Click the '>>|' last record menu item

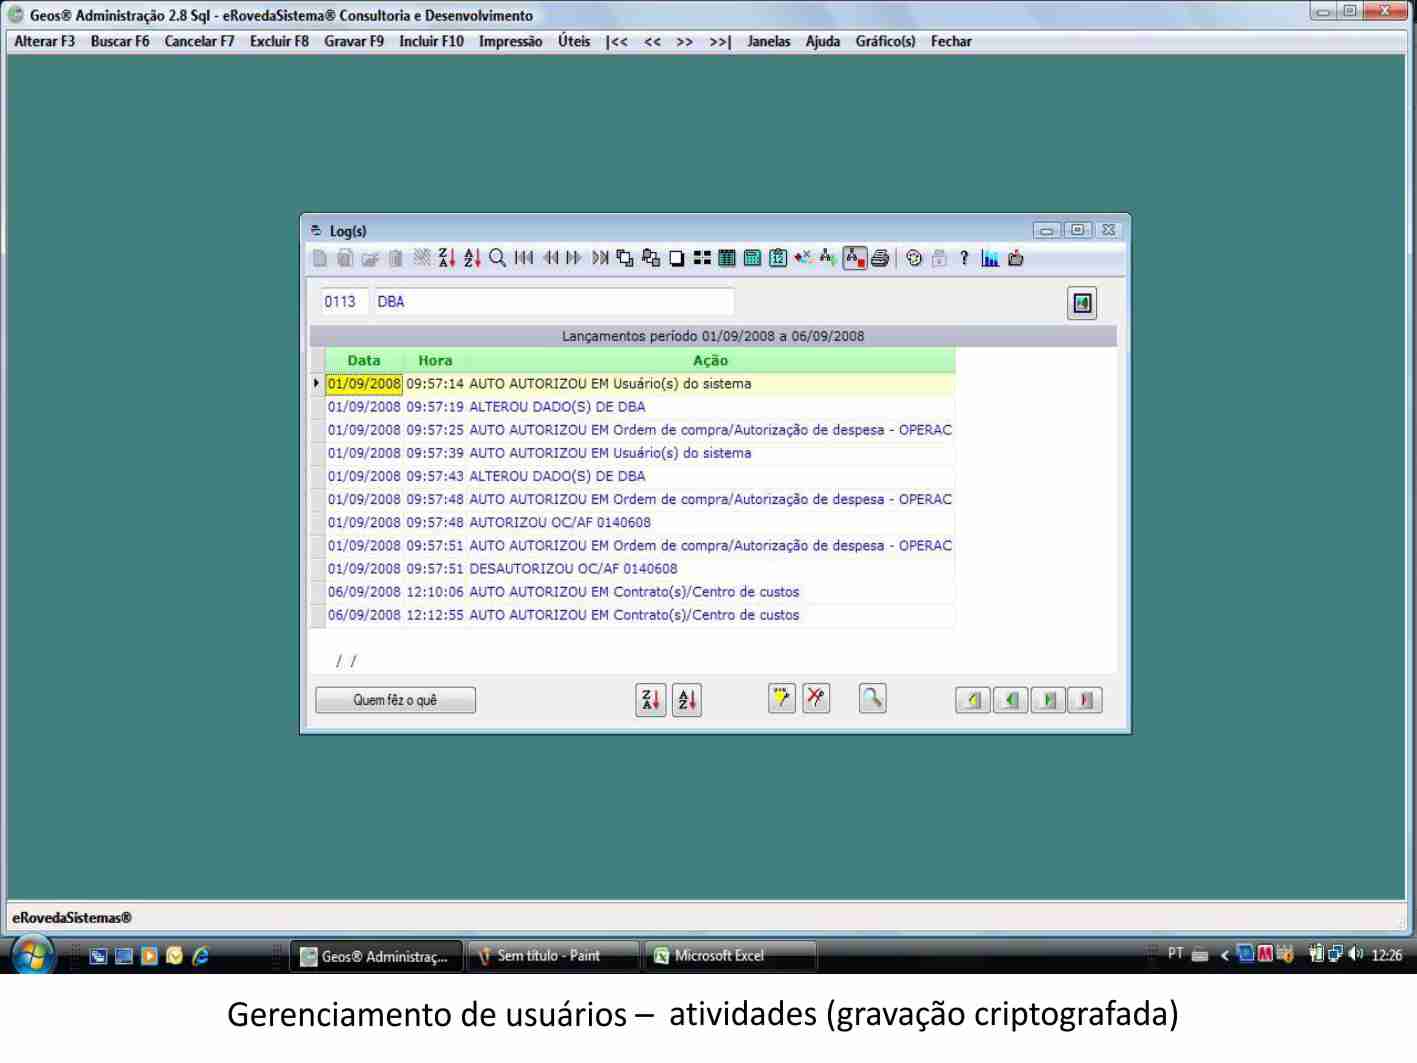[x=720, y=41]
